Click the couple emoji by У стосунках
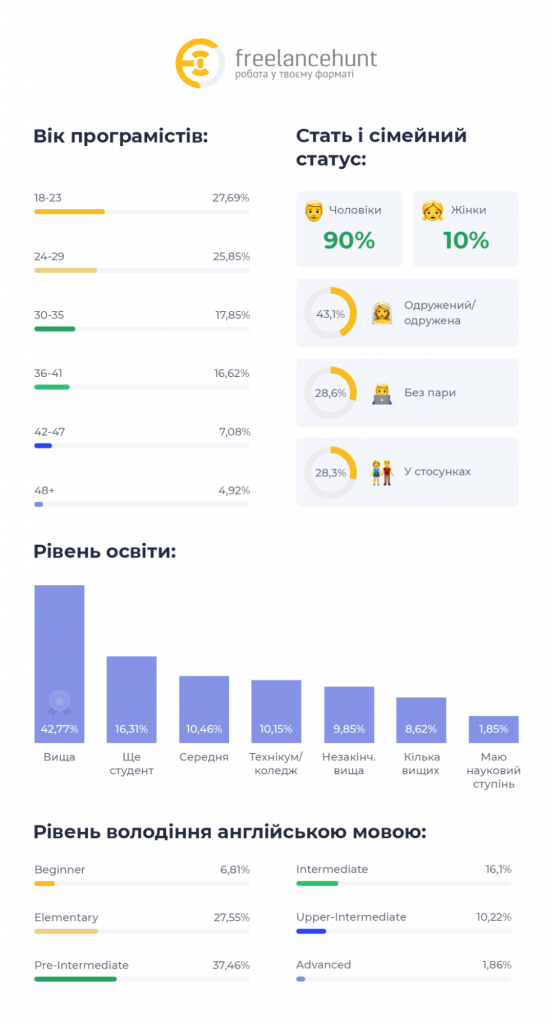 point(382,472)
